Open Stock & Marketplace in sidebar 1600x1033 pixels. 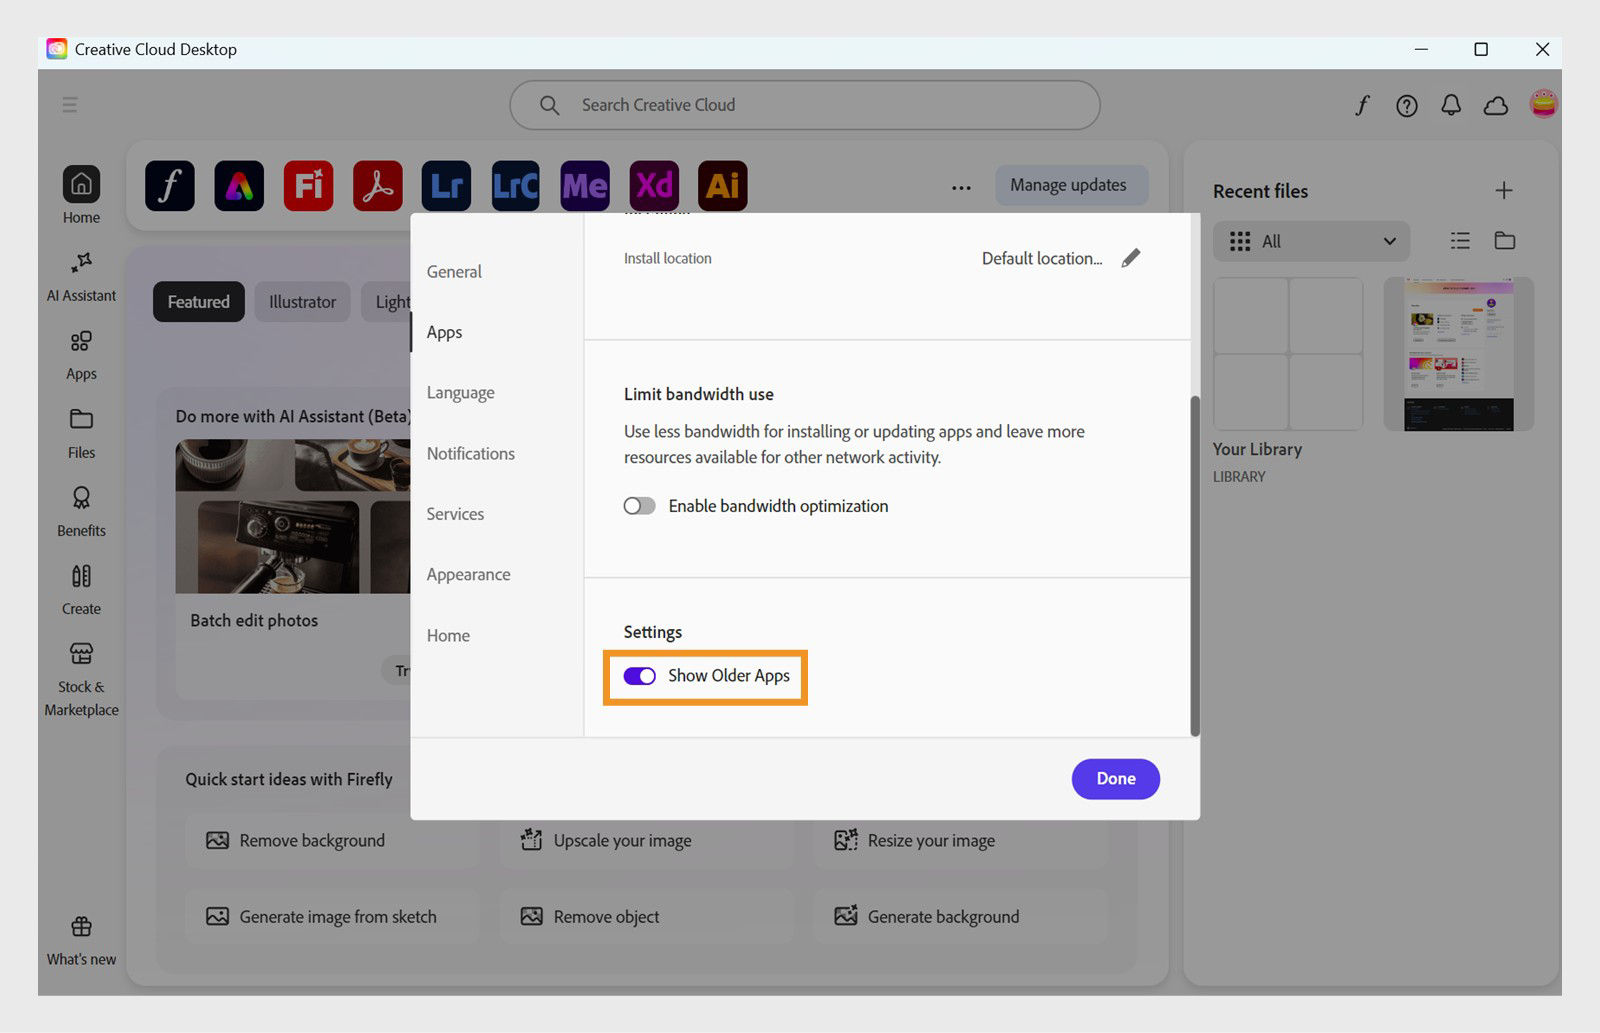[x=81, y=680]
